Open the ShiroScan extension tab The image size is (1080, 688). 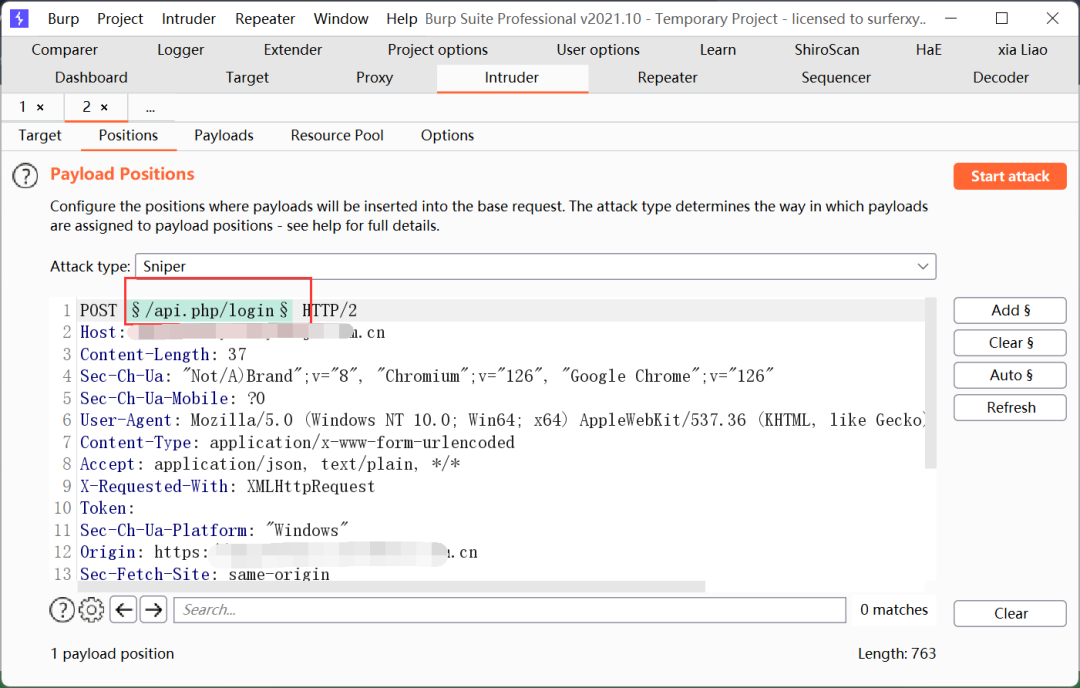tap(827, 50)
